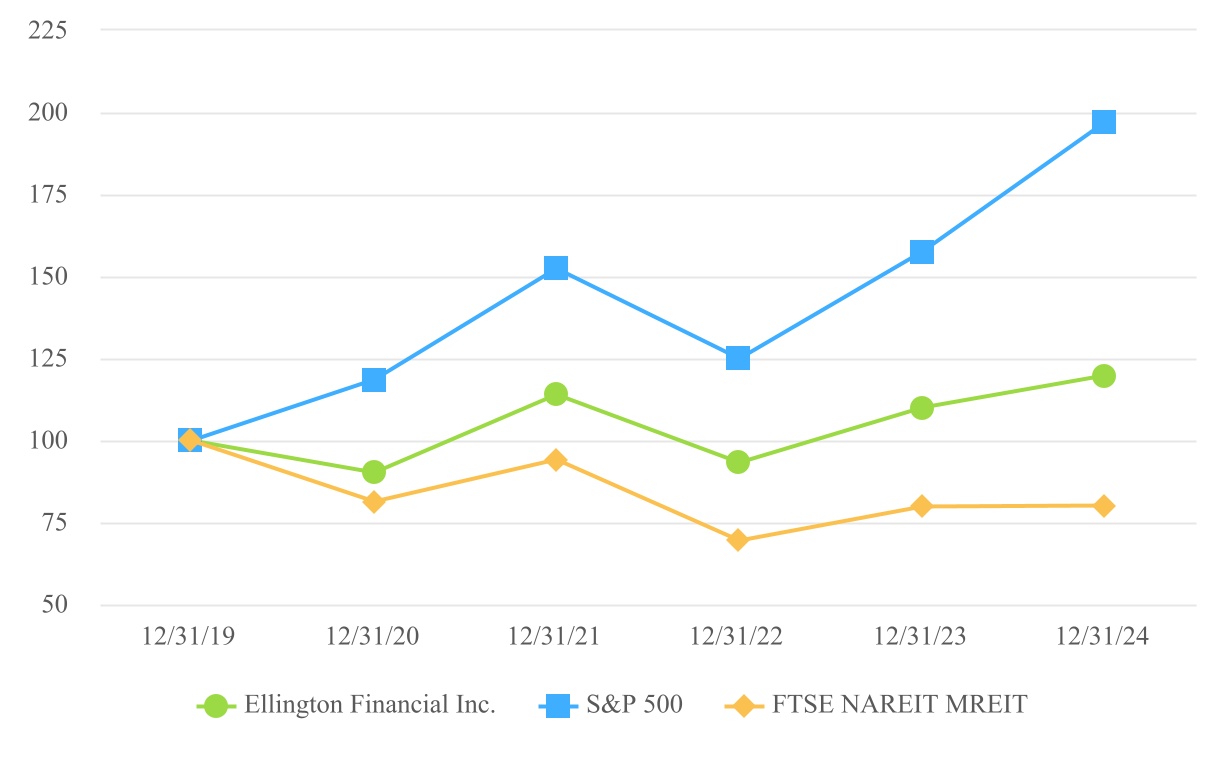The height and width of the screenshot is (760, 1226).
Task: Click the green circle swatch in the legend
Action: pos(215,706)
